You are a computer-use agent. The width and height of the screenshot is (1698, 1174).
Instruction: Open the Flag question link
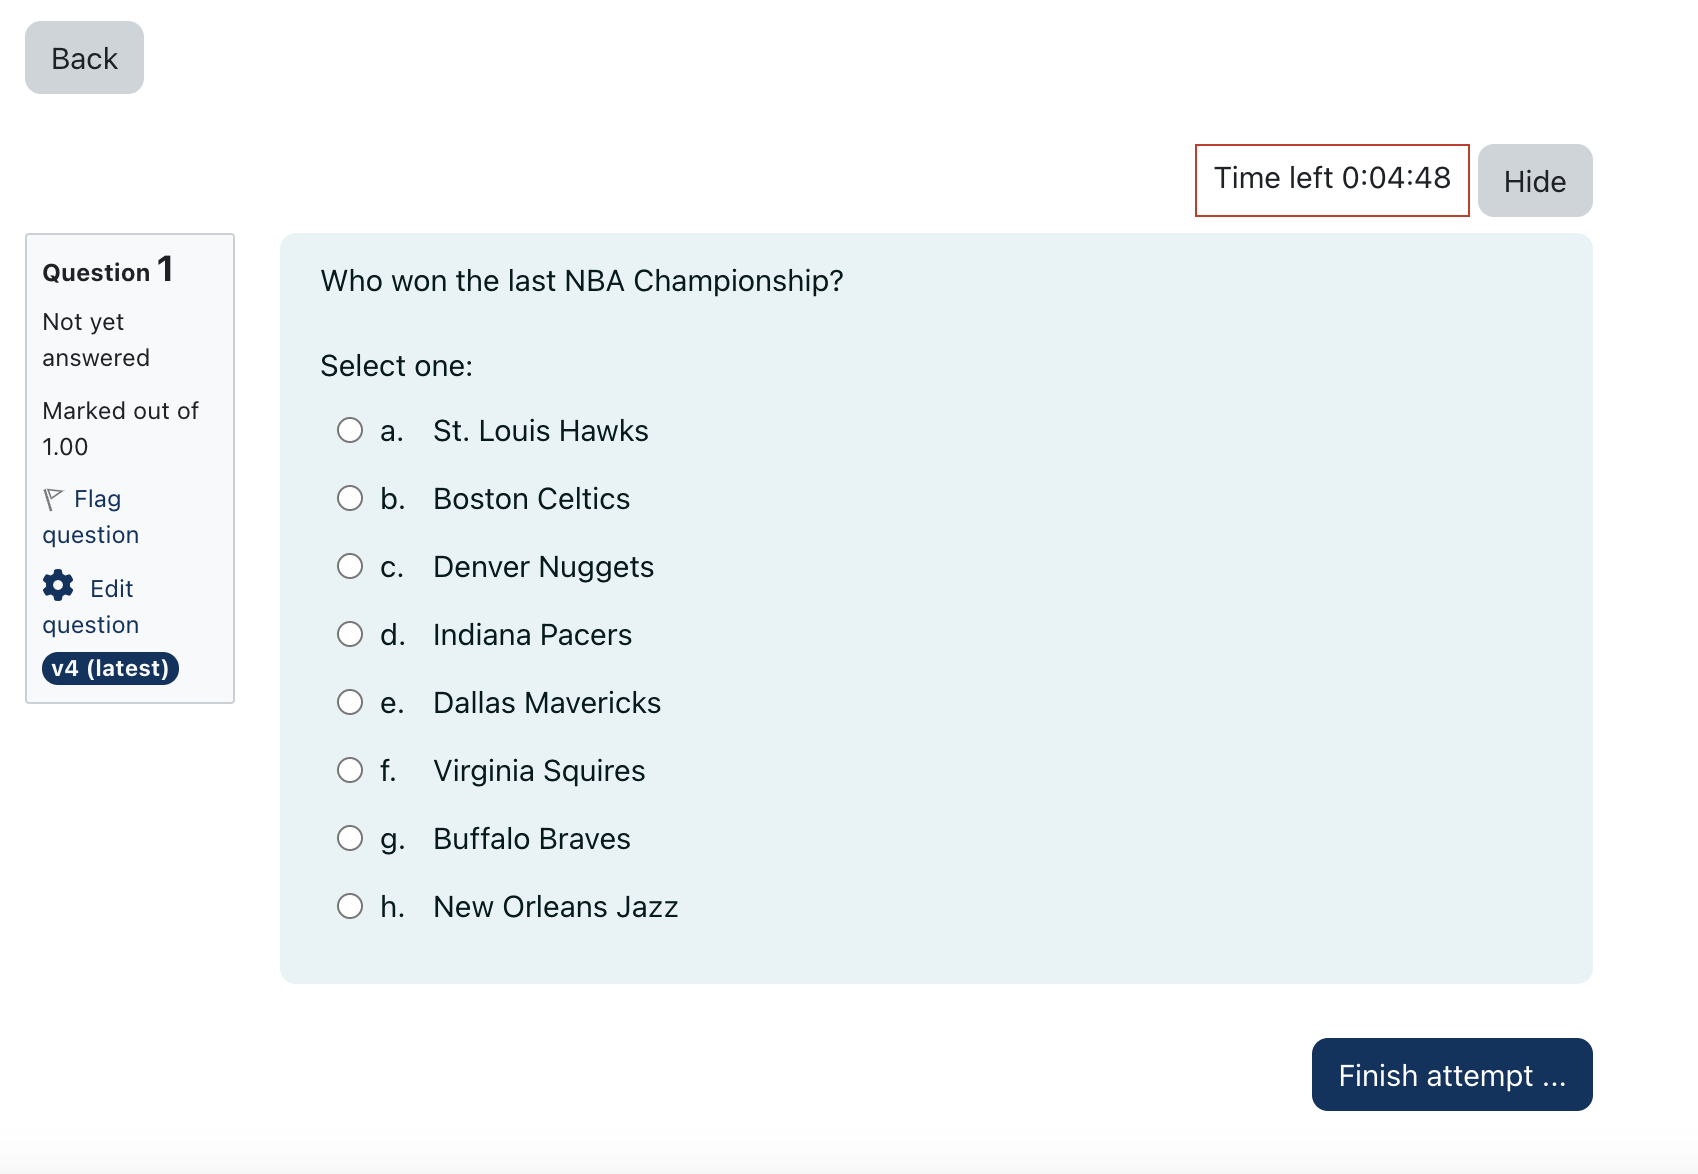point(96,500)
